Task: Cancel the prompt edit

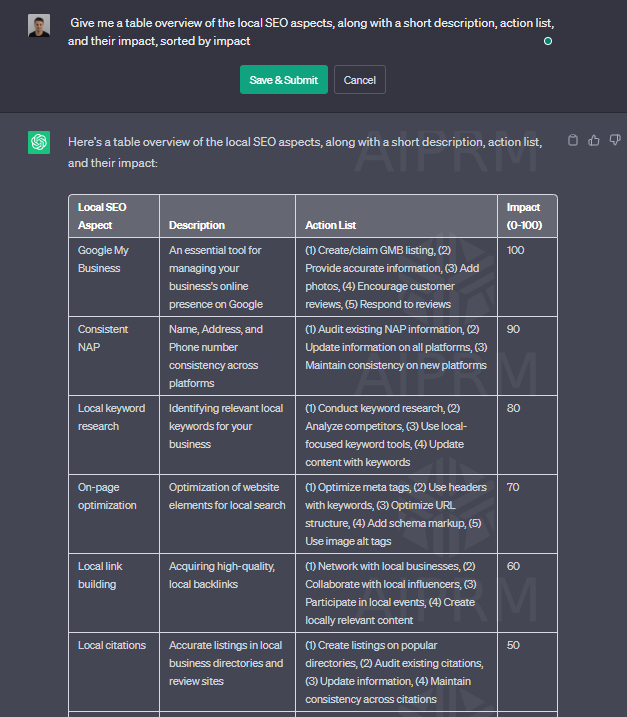Action: pyautogui.click(x=360, y=80)
